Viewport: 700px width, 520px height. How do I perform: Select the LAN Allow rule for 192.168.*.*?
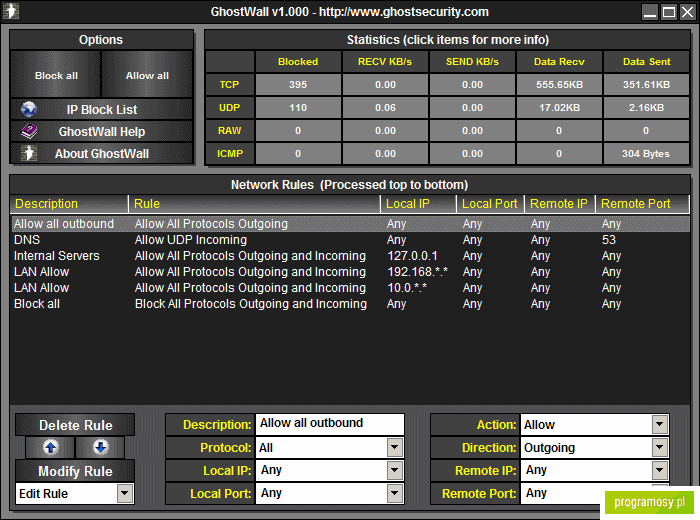pos(350,272)
